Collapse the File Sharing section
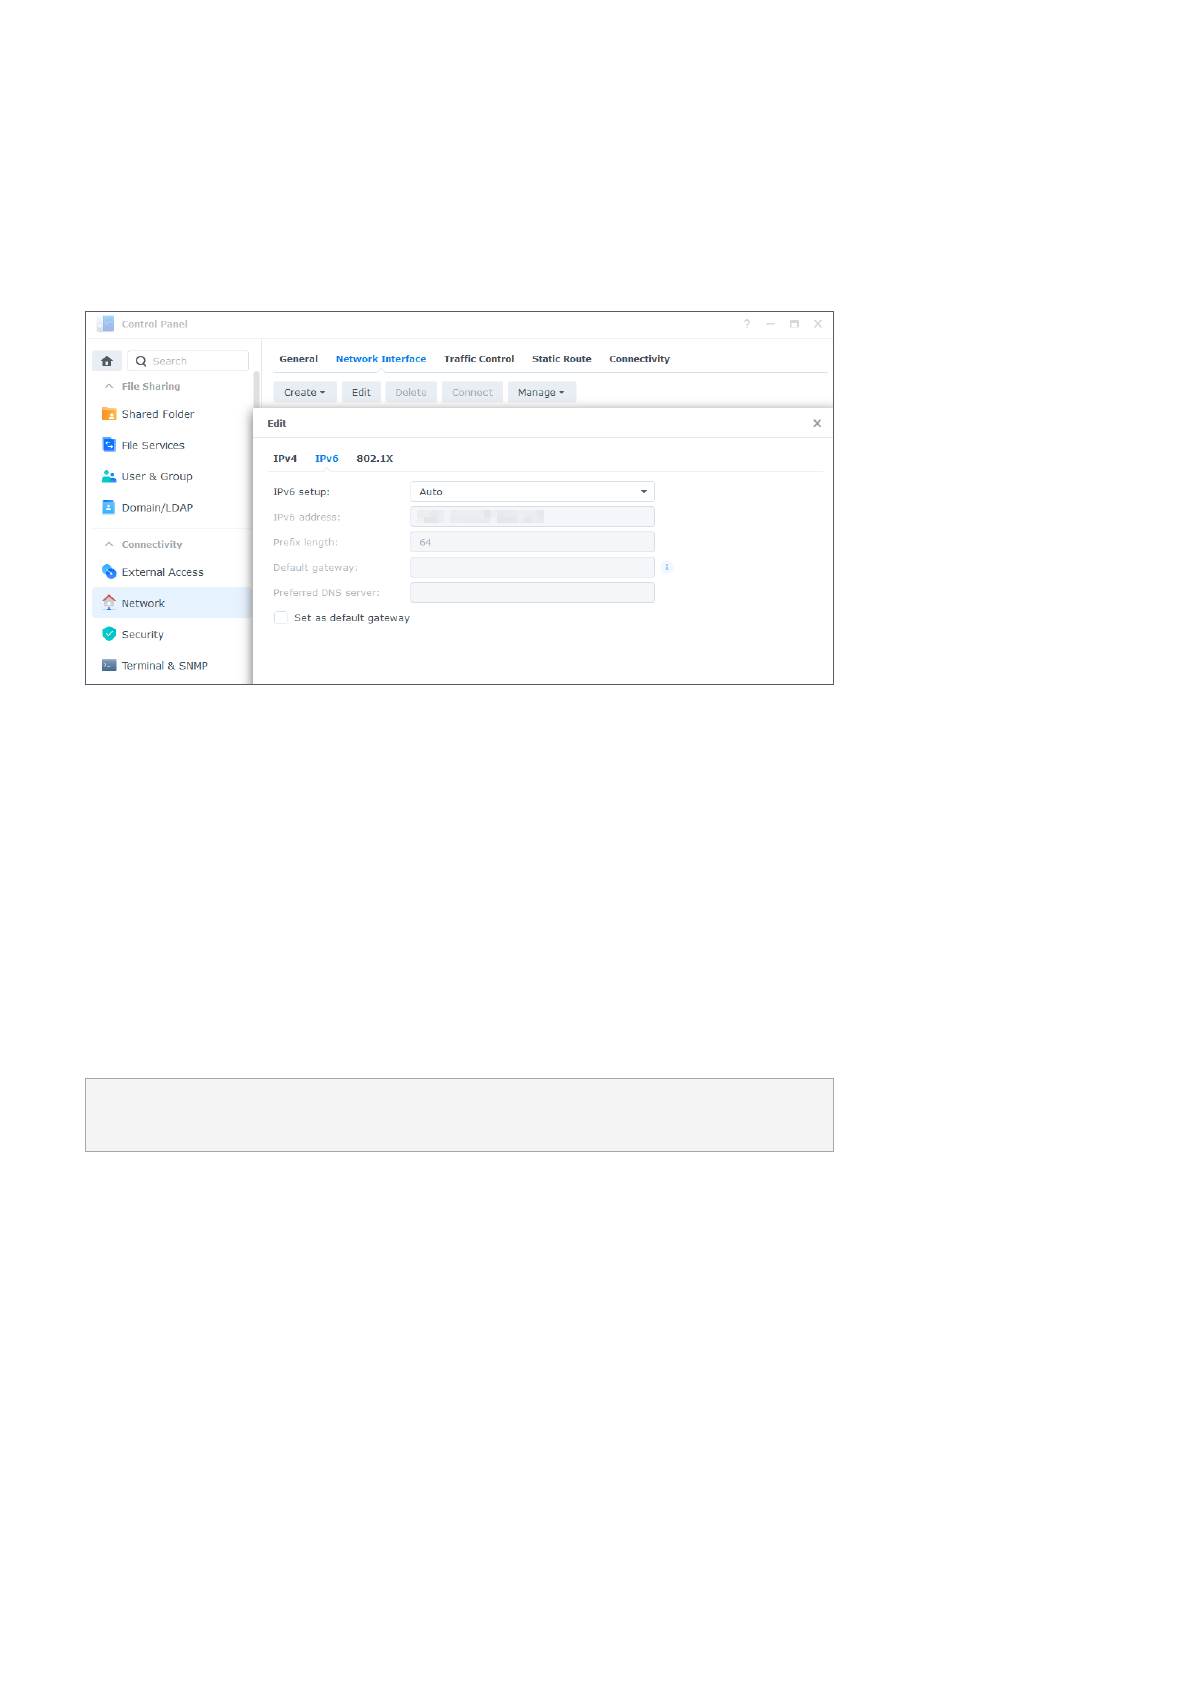This screenshot has width=1191, height=1684. pyautogui.click(x=109, y=386)
